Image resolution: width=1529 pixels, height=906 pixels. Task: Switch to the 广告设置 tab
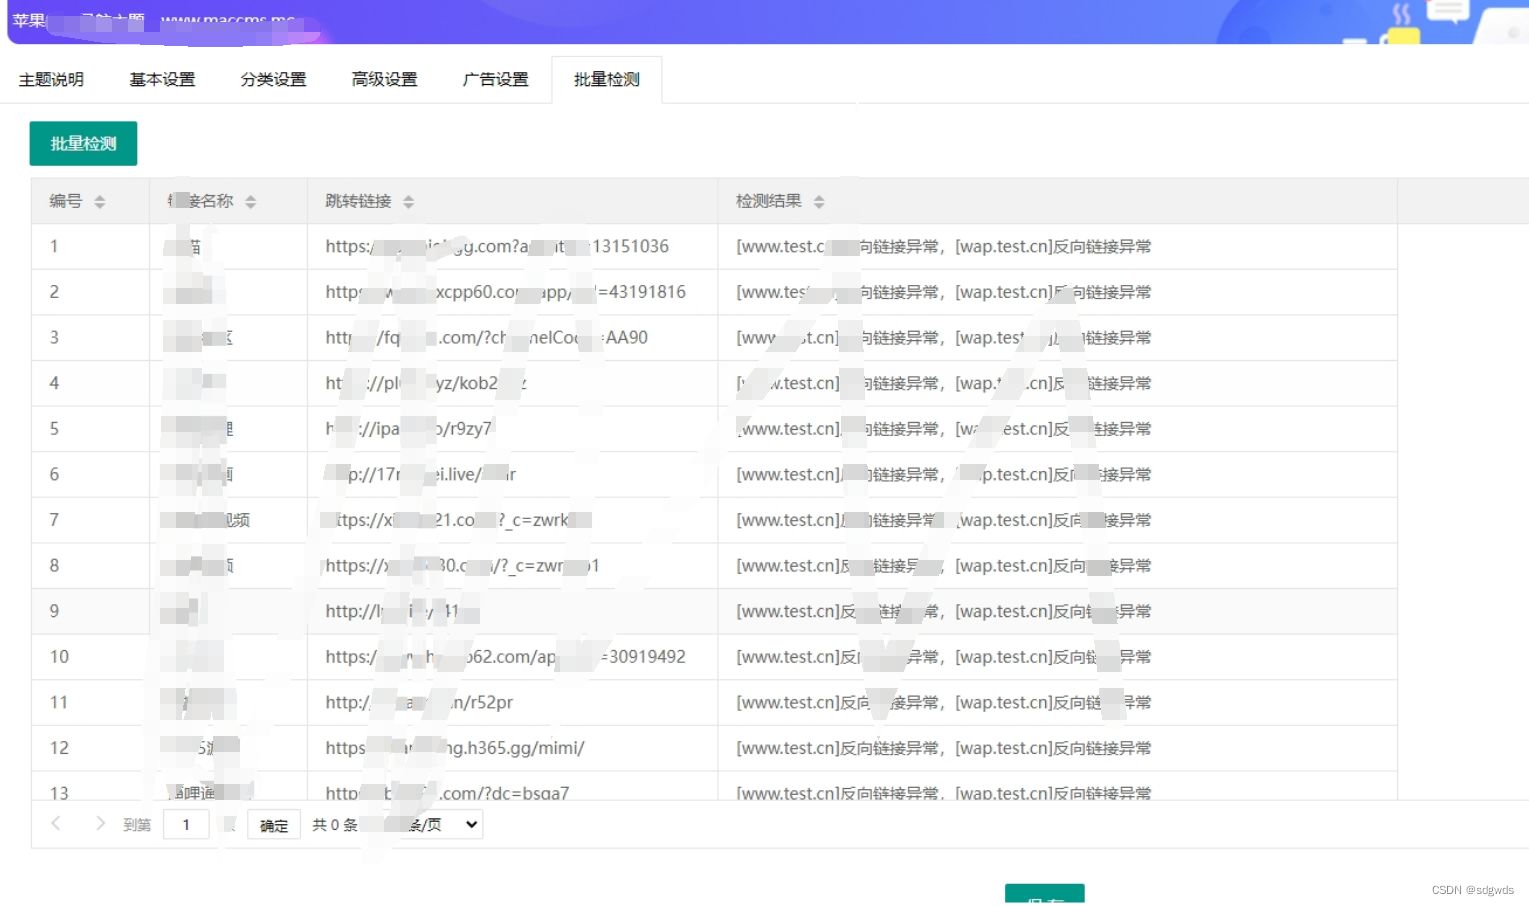(495, 79)
